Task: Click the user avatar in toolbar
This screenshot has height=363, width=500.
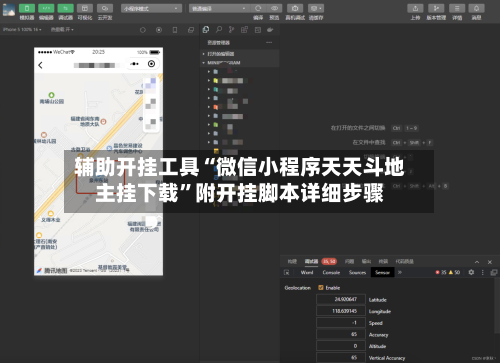Action: pos(9,10)
